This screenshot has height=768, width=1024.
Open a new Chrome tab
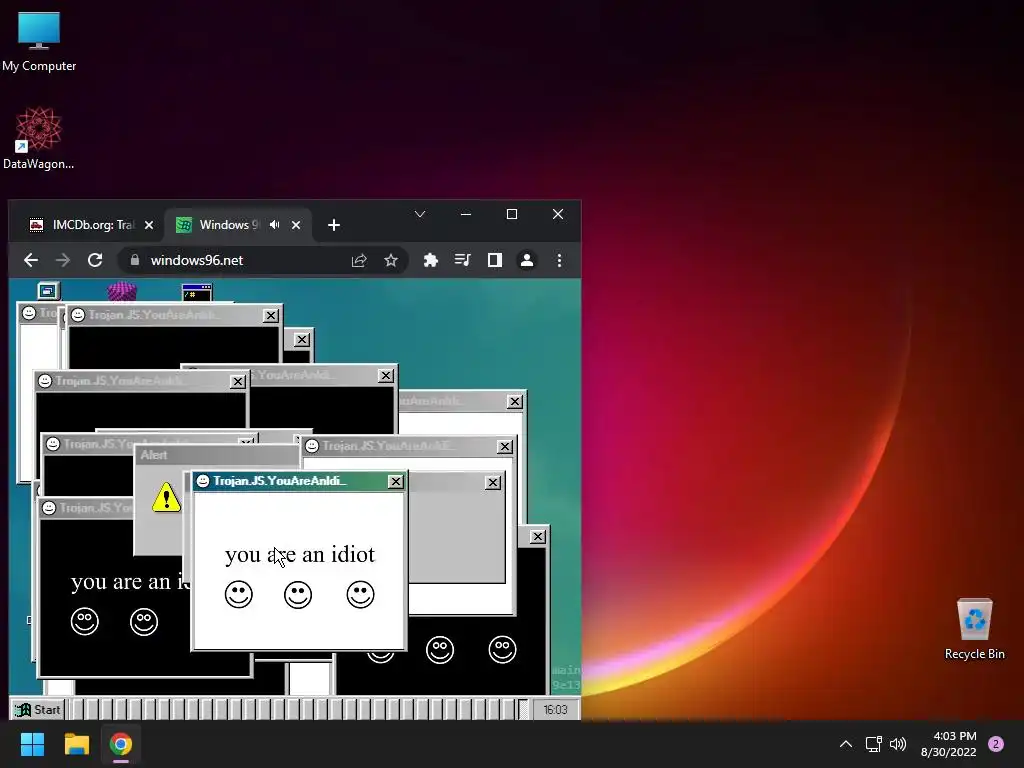334,225
